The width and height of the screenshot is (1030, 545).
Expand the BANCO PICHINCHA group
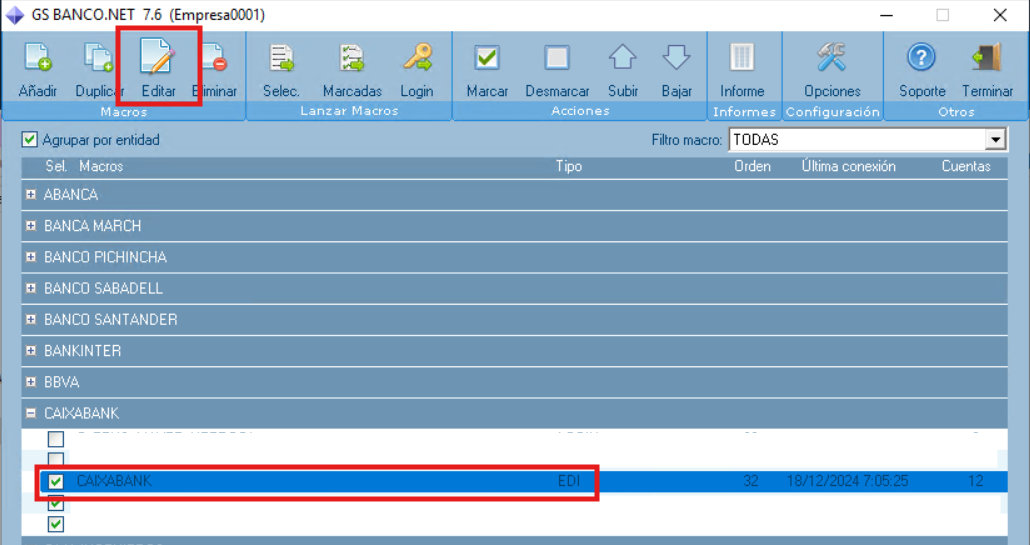31,257
